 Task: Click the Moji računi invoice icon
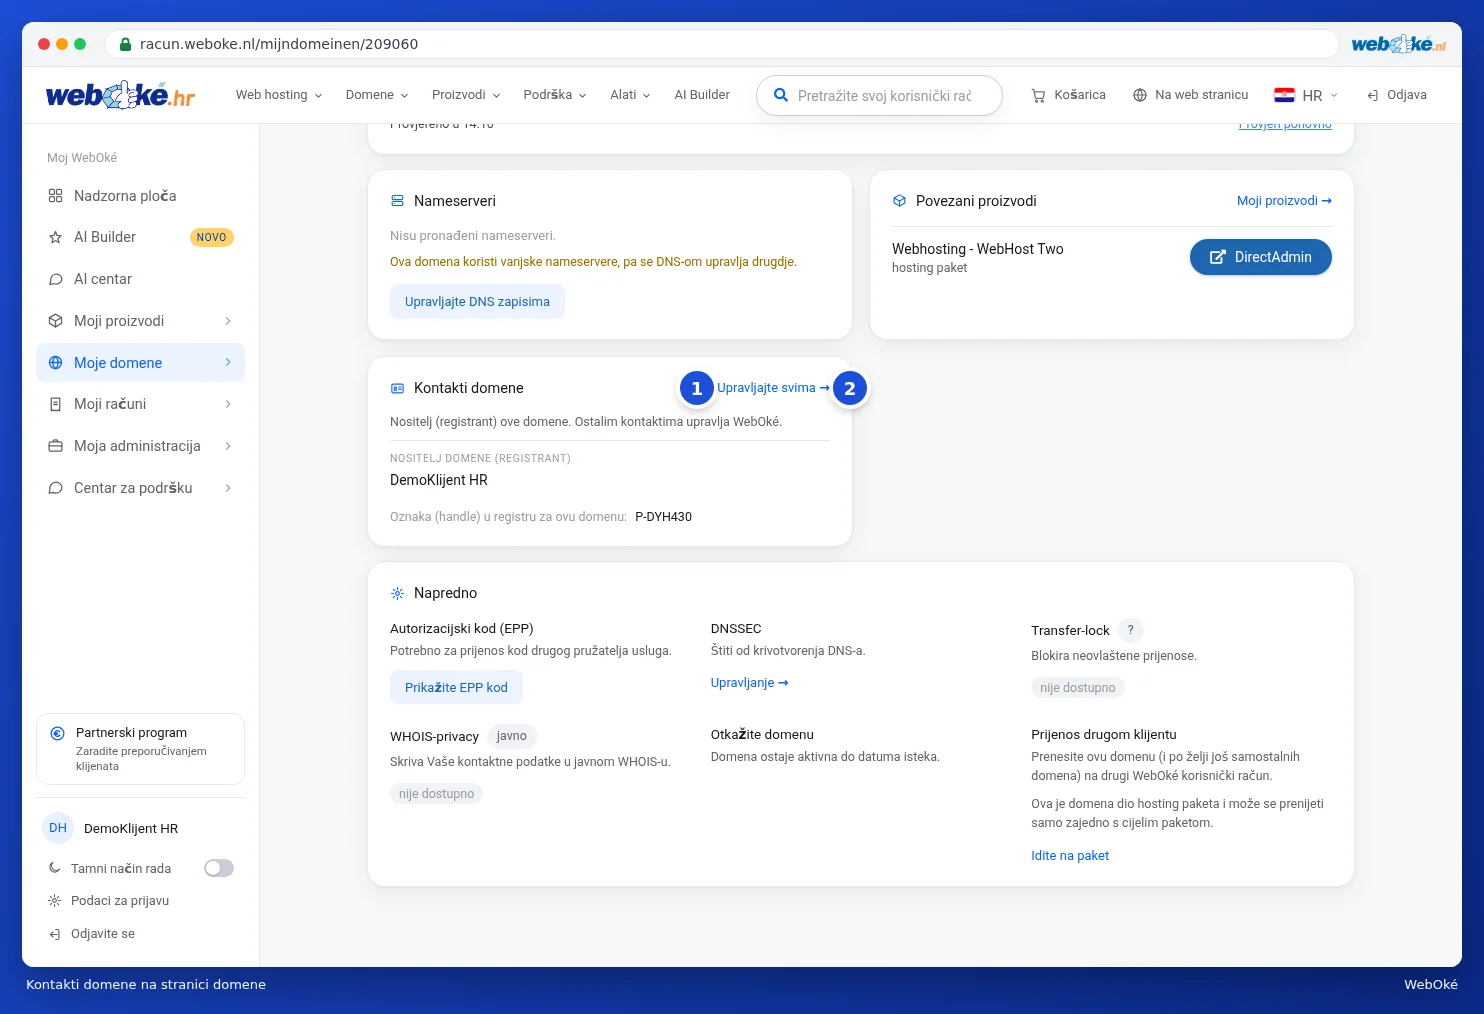tap(55, 404)
